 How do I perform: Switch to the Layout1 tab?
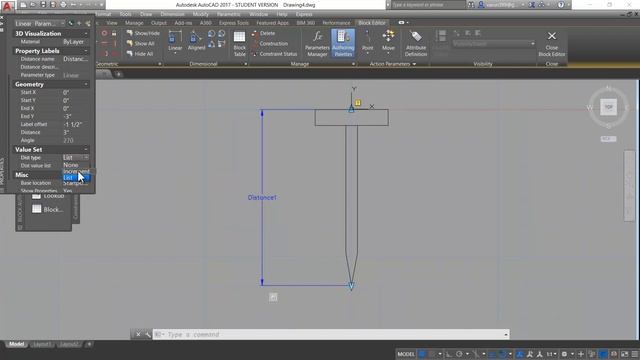[42, 344]
